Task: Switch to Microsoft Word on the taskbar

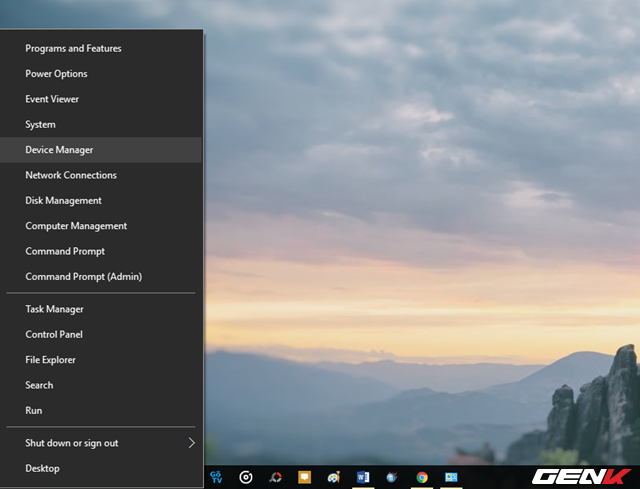Action: (363, 477)
